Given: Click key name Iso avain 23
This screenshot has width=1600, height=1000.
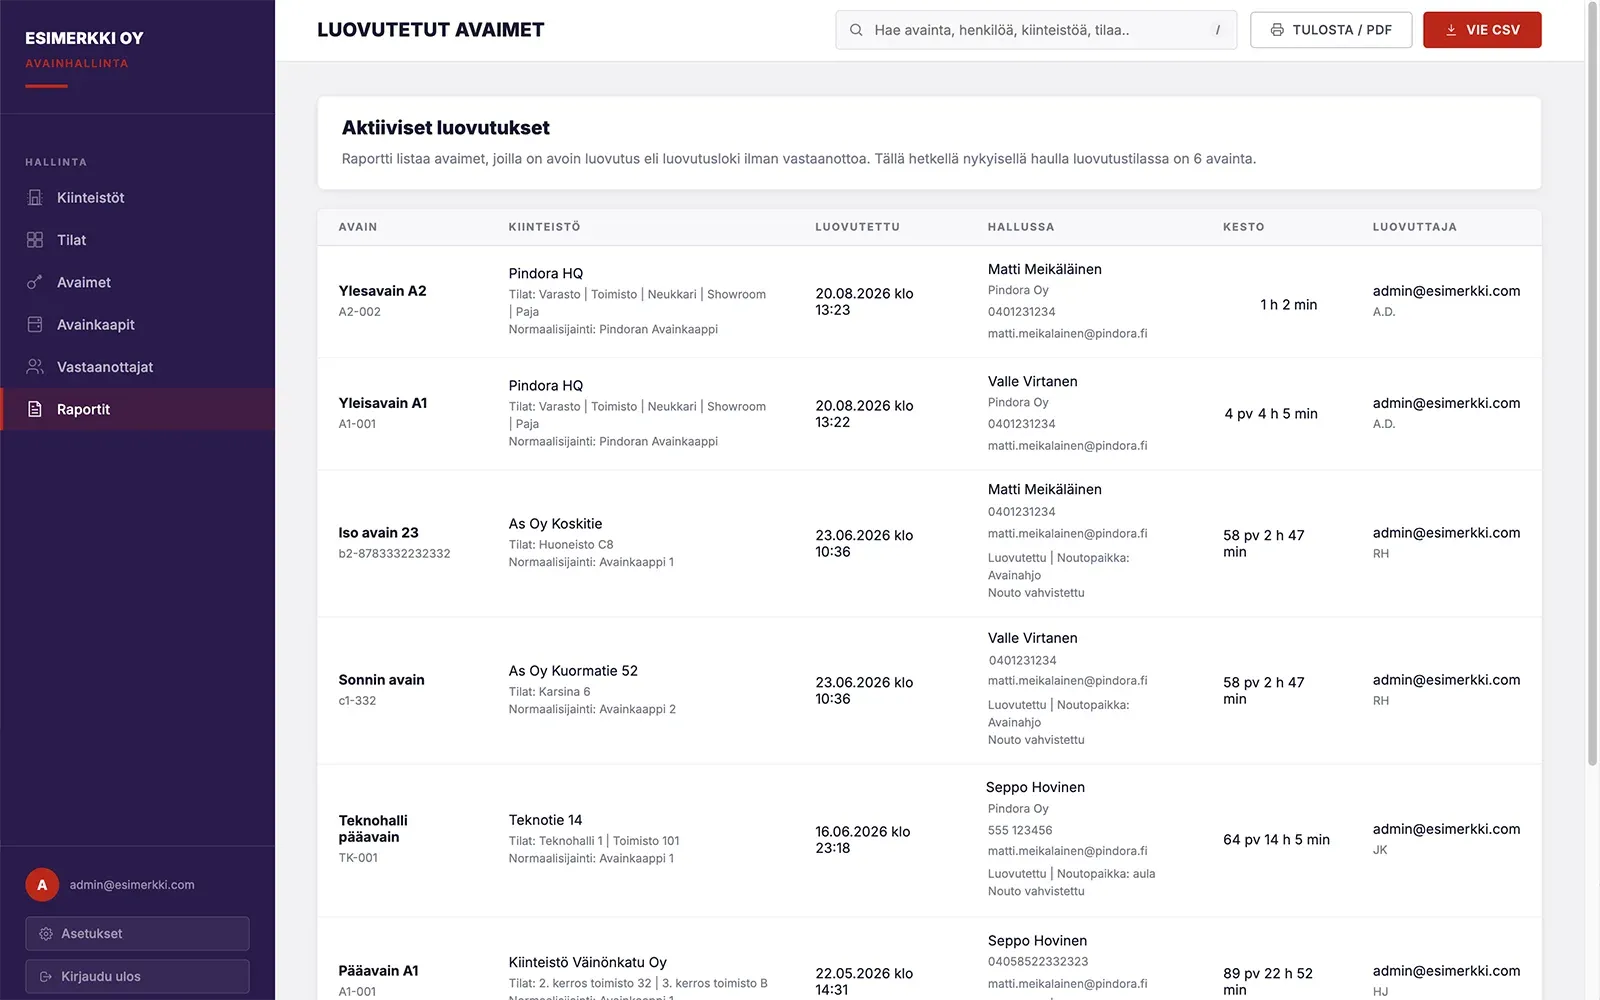Looking at the screenshot, I should [x=378, y=533].
